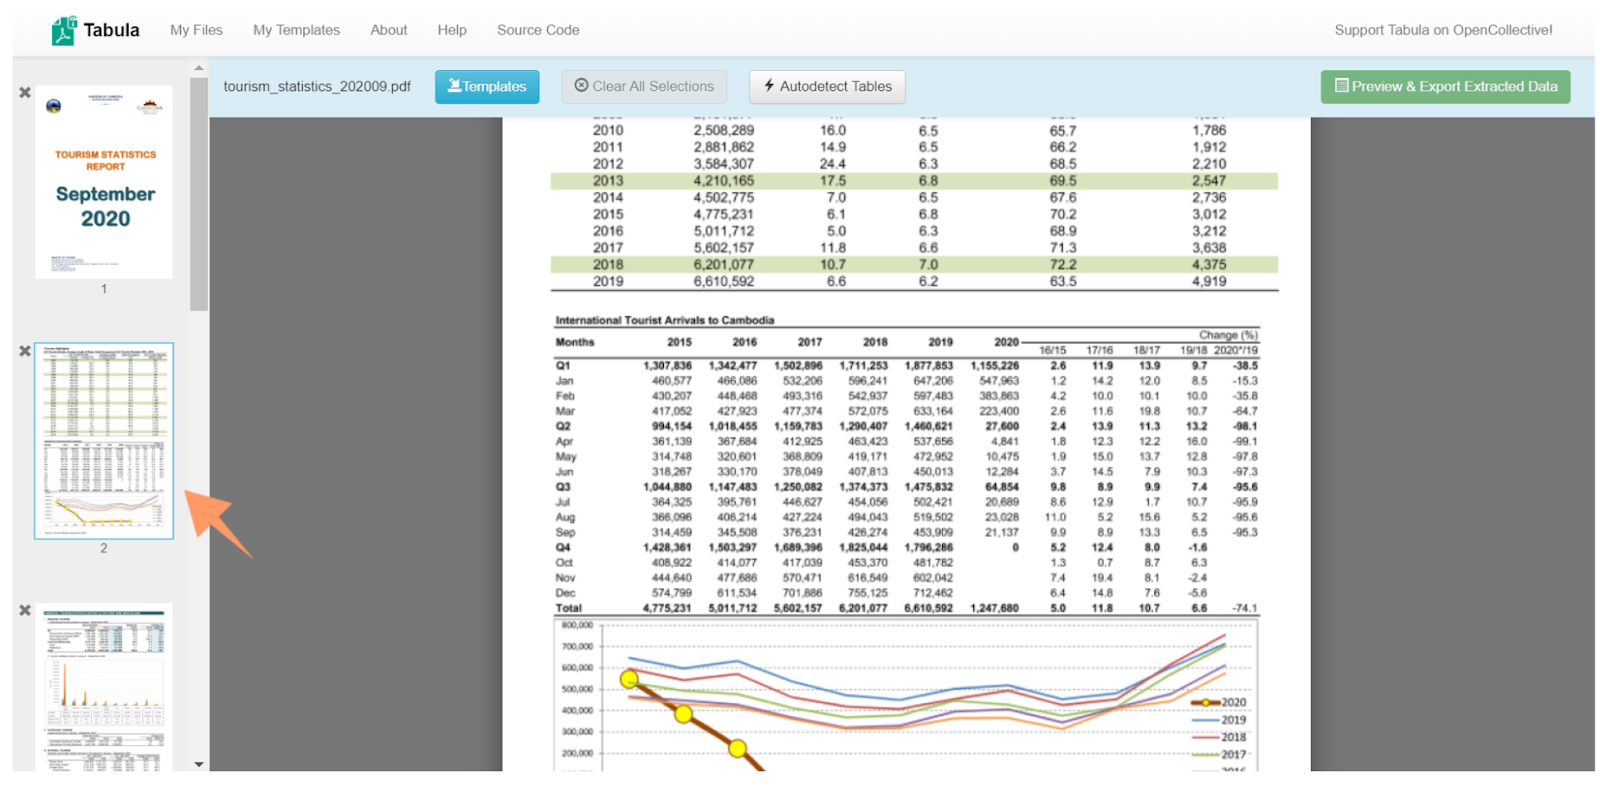
Task: Select page 3 thumbnail
Action: coord(104,687)
